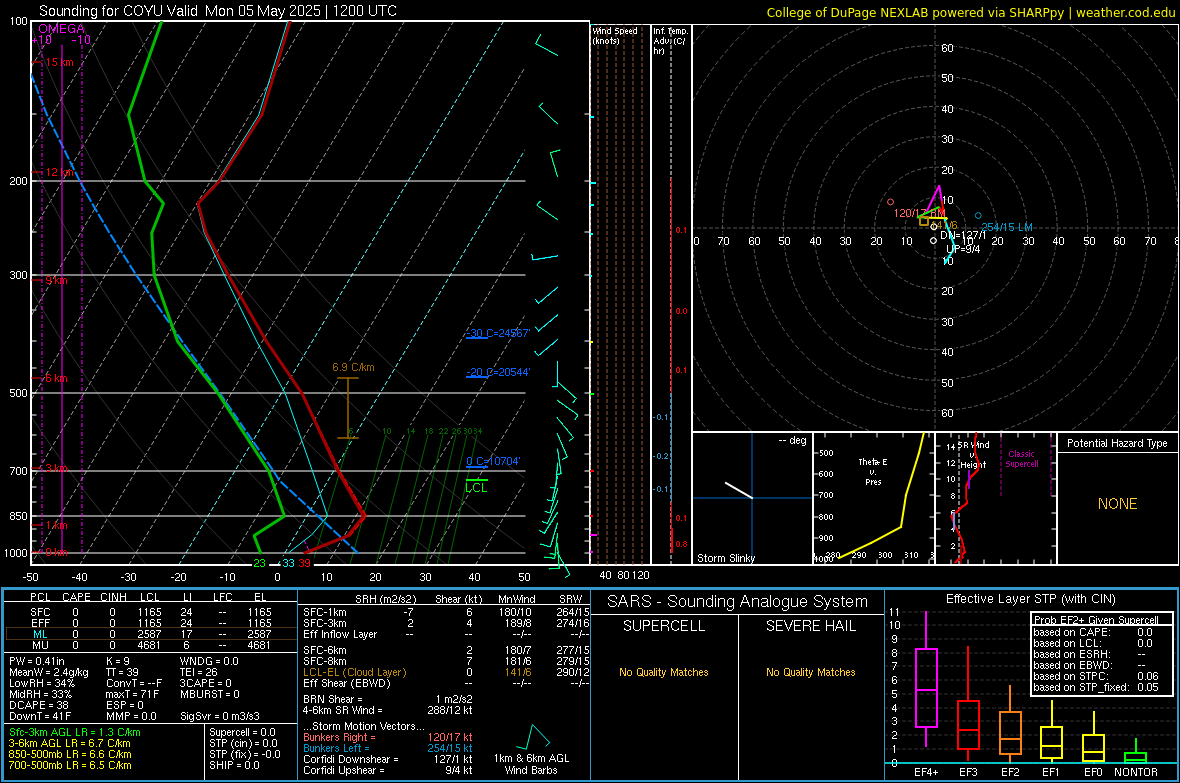Screen dimensions: 1180x783
Task: Select the green LCL marker
Action: pyautogui.click(x=476, y=486)
